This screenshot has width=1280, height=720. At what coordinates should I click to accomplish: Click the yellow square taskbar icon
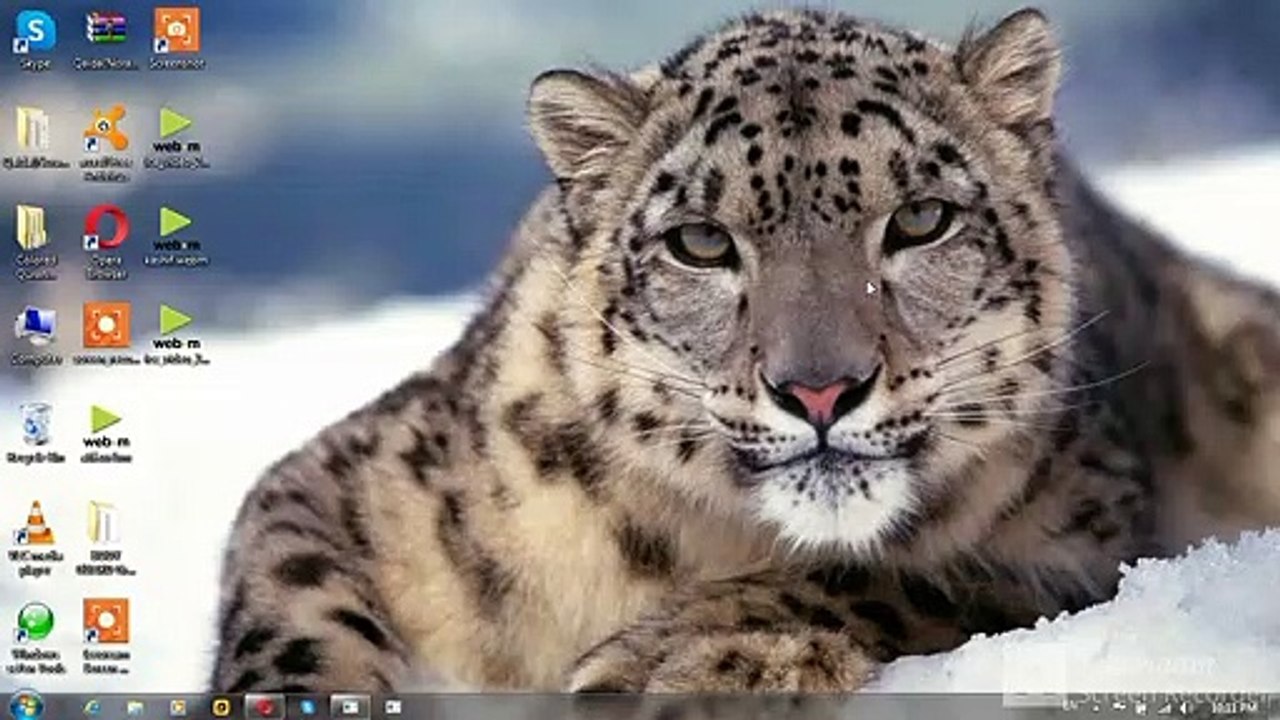point(221,707)
